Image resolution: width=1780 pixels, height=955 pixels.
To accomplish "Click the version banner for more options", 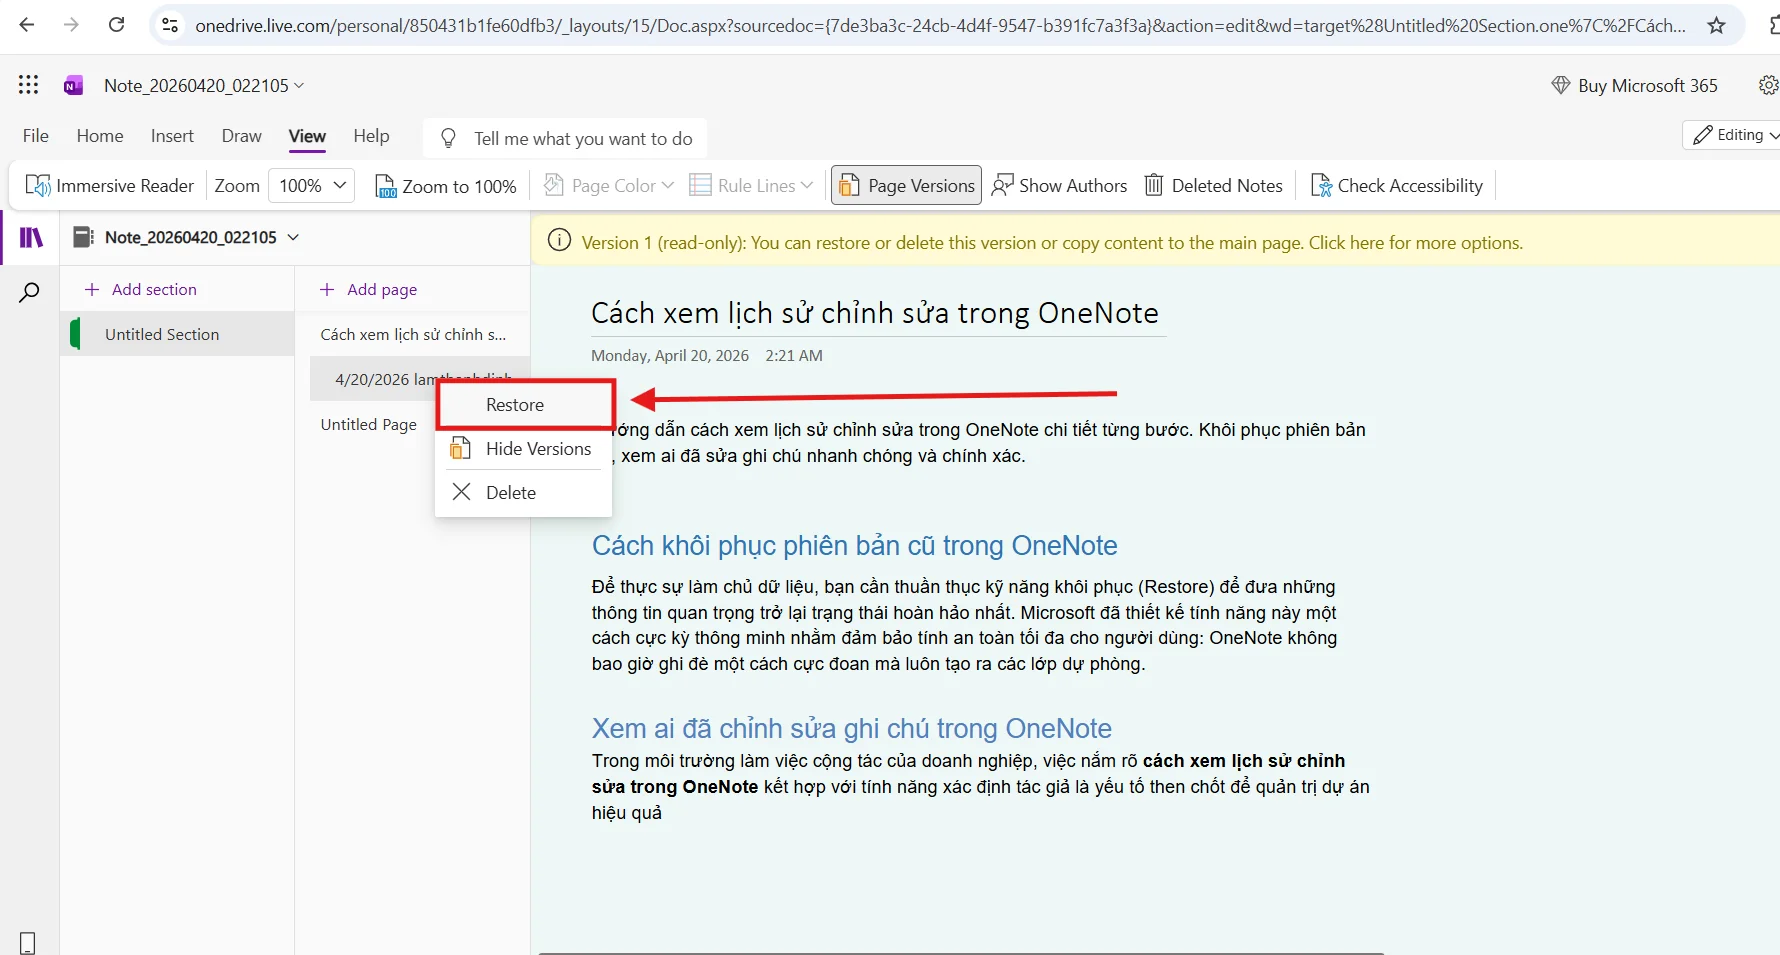I will click(1155, 242).
